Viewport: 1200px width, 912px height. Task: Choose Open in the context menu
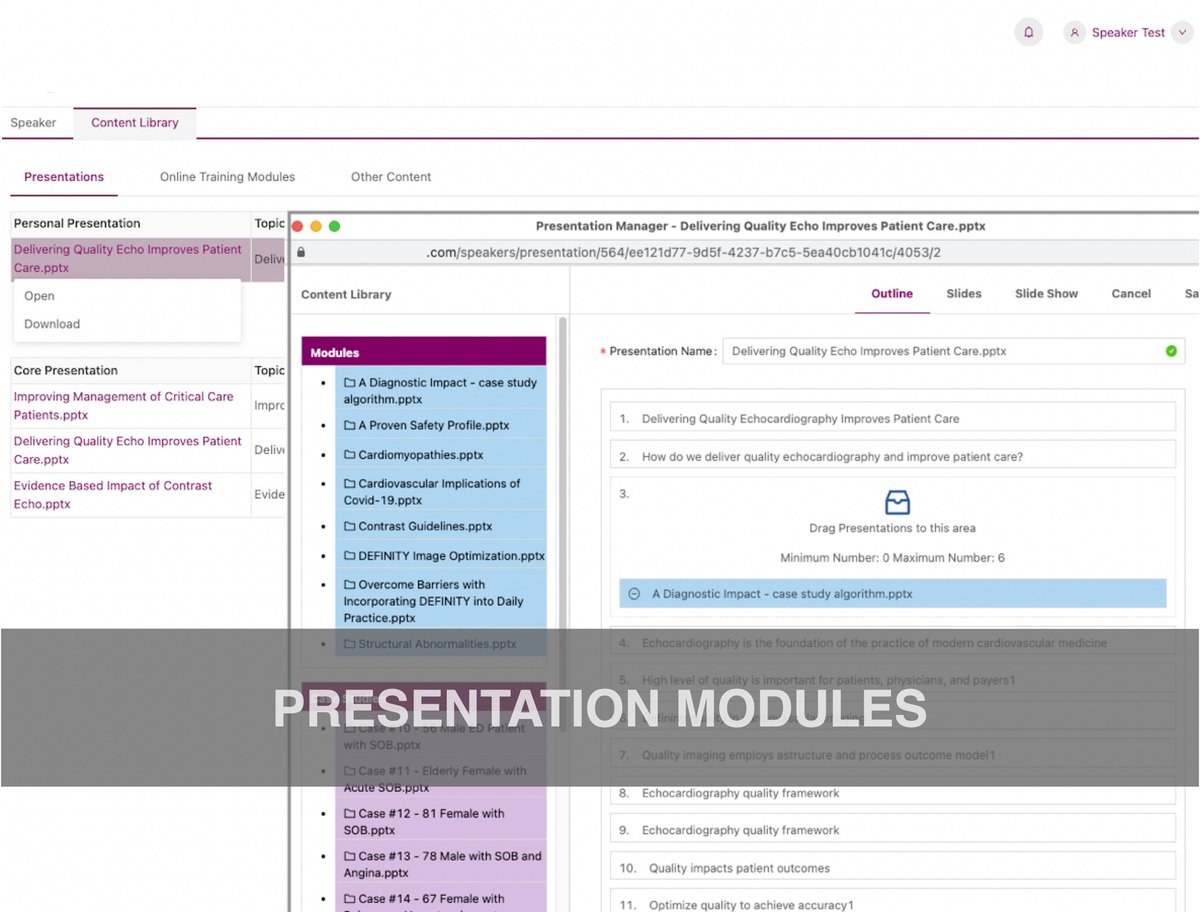point(38,296)
